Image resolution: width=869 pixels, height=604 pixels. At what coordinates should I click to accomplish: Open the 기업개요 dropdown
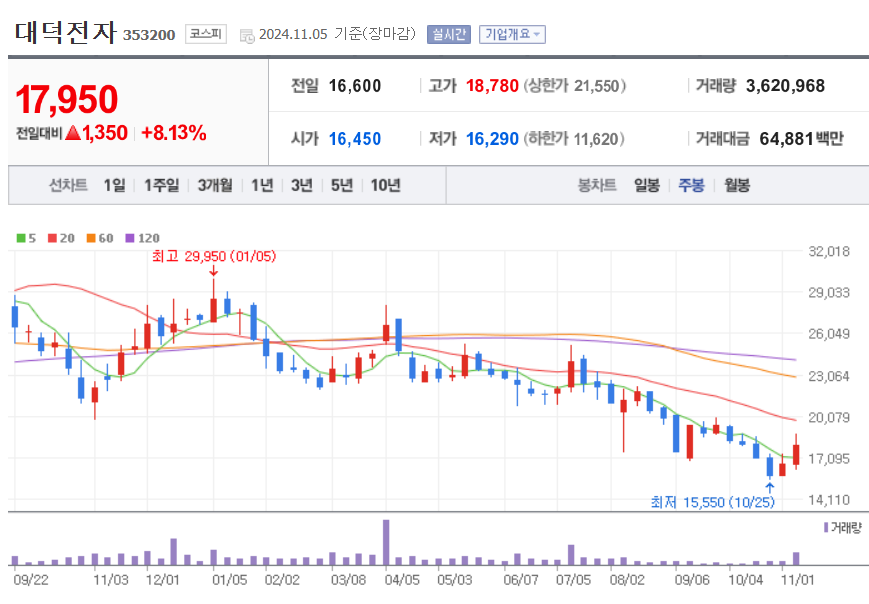pyautogui.click(x=512, y=34)
